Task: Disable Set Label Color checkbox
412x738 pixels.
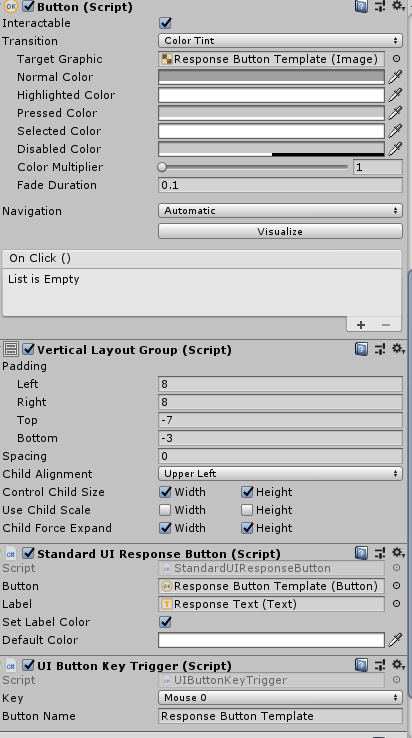Action: (x=165, y=622)
